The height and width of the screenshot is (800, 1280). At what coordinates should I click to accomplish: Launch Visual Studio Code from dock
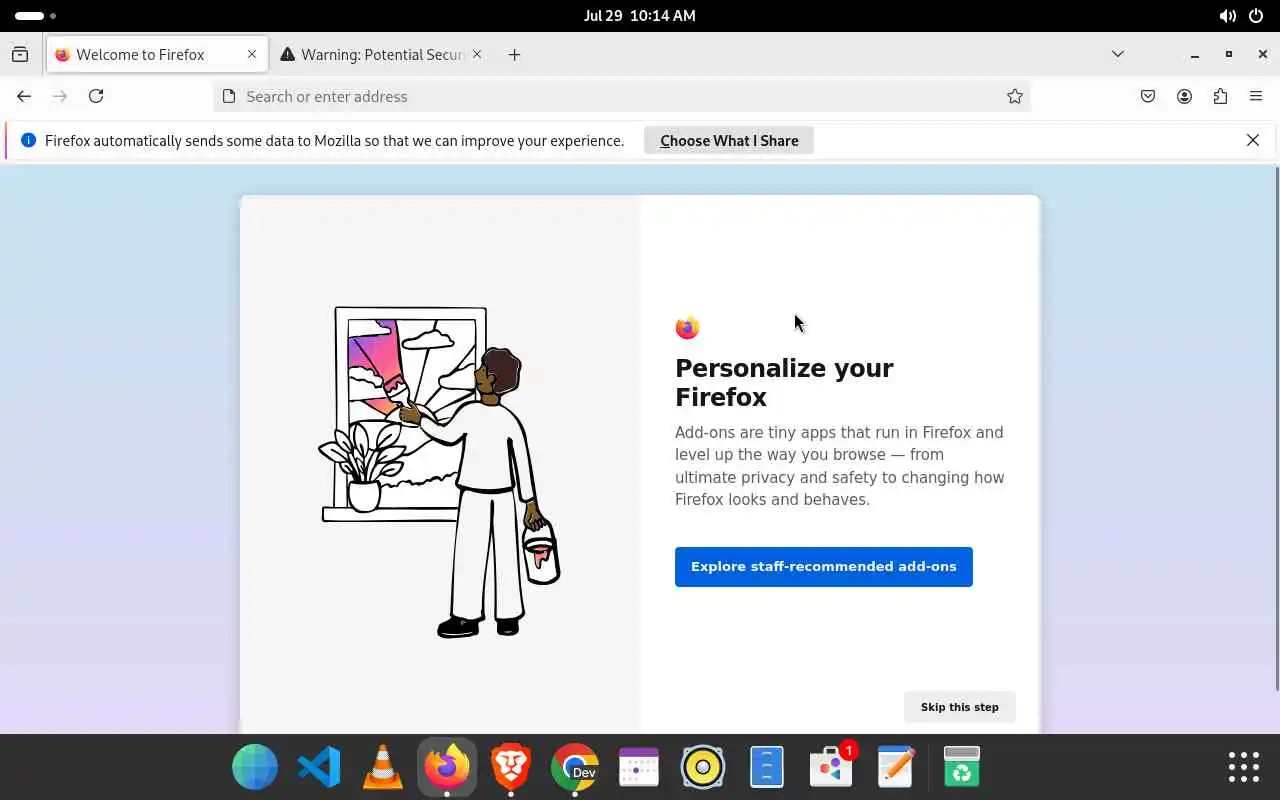point(319,768)
